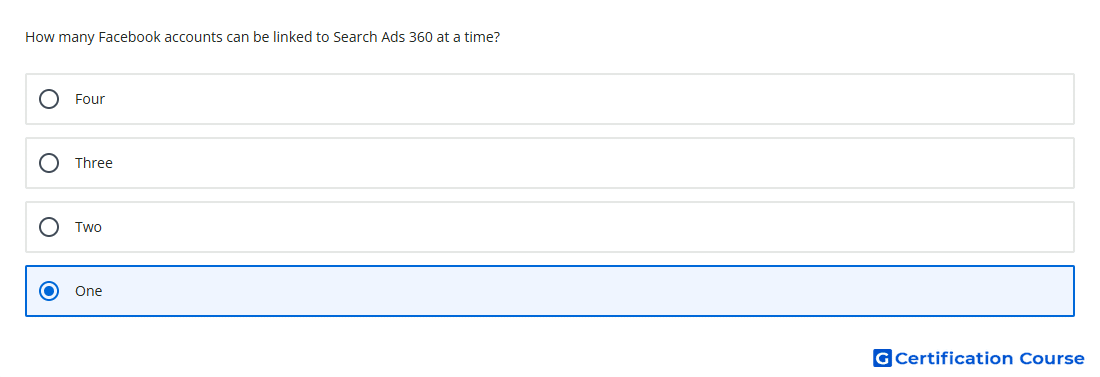Click inside the "Two" answer option box
Viewport: 1100px width, 377px height.
(x=550, y=227)
